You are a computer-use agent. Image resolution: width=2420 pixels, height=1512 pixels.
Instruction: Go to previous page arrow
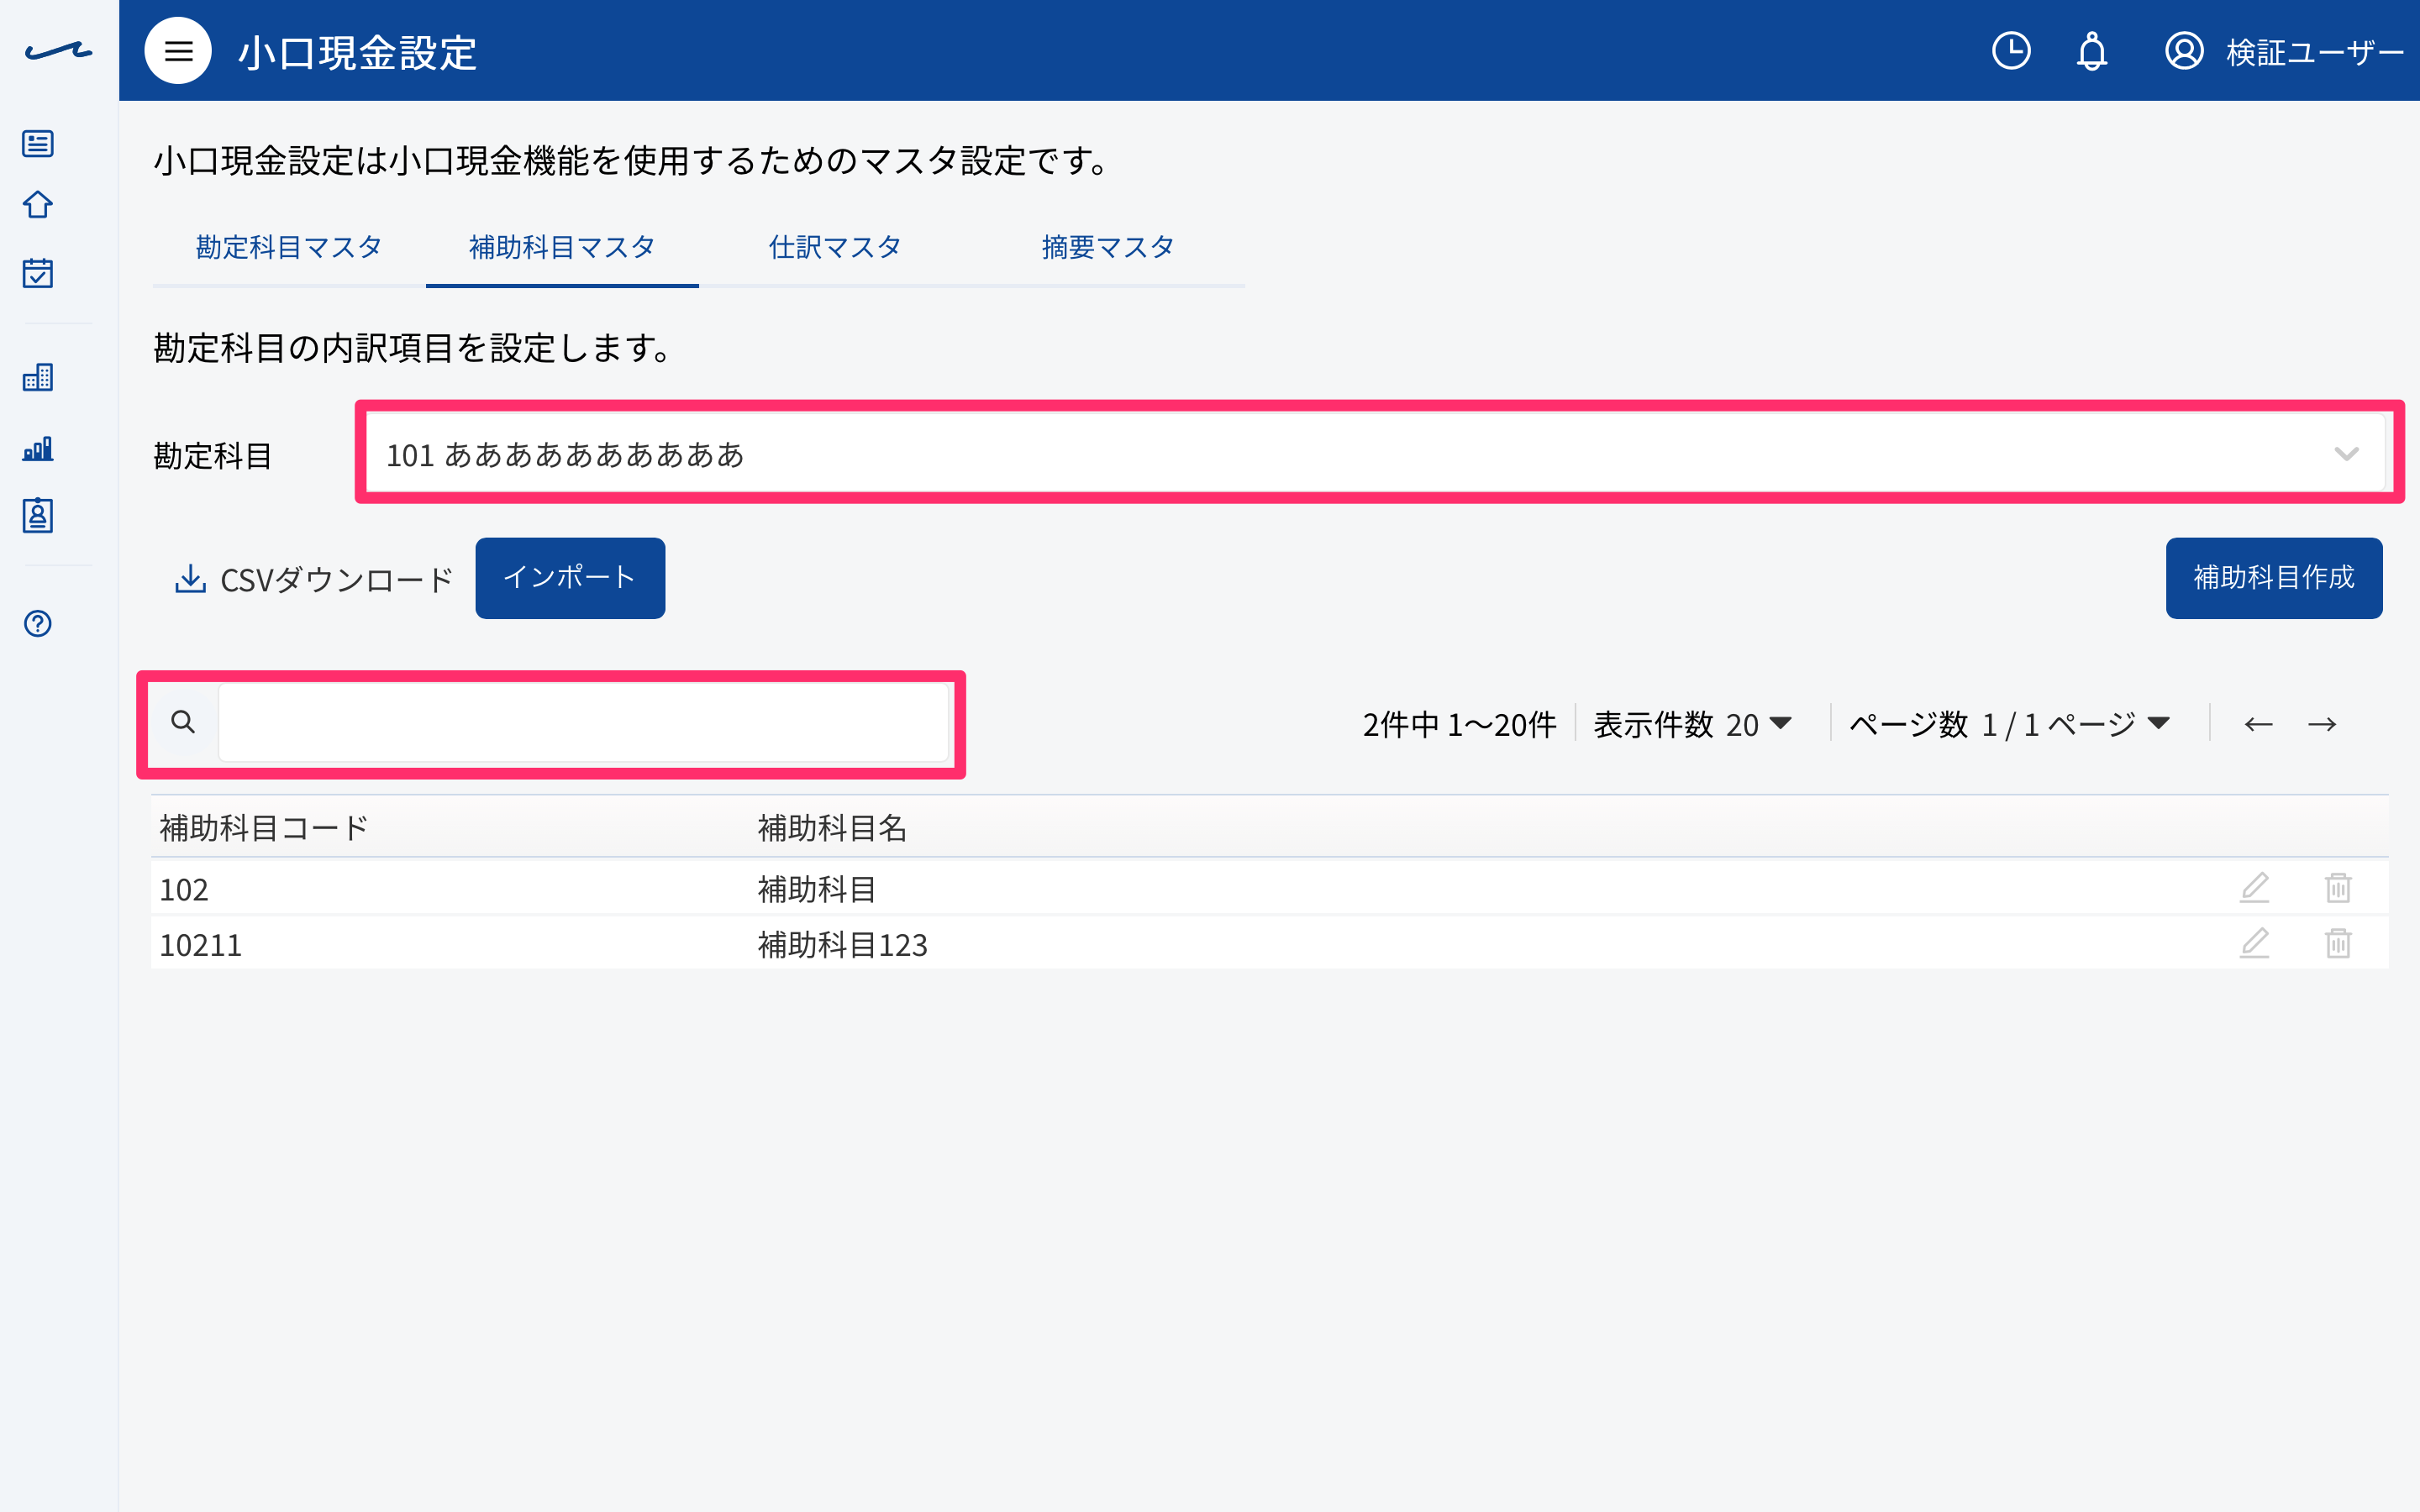pyautogui.click(x=2259, y=724)
